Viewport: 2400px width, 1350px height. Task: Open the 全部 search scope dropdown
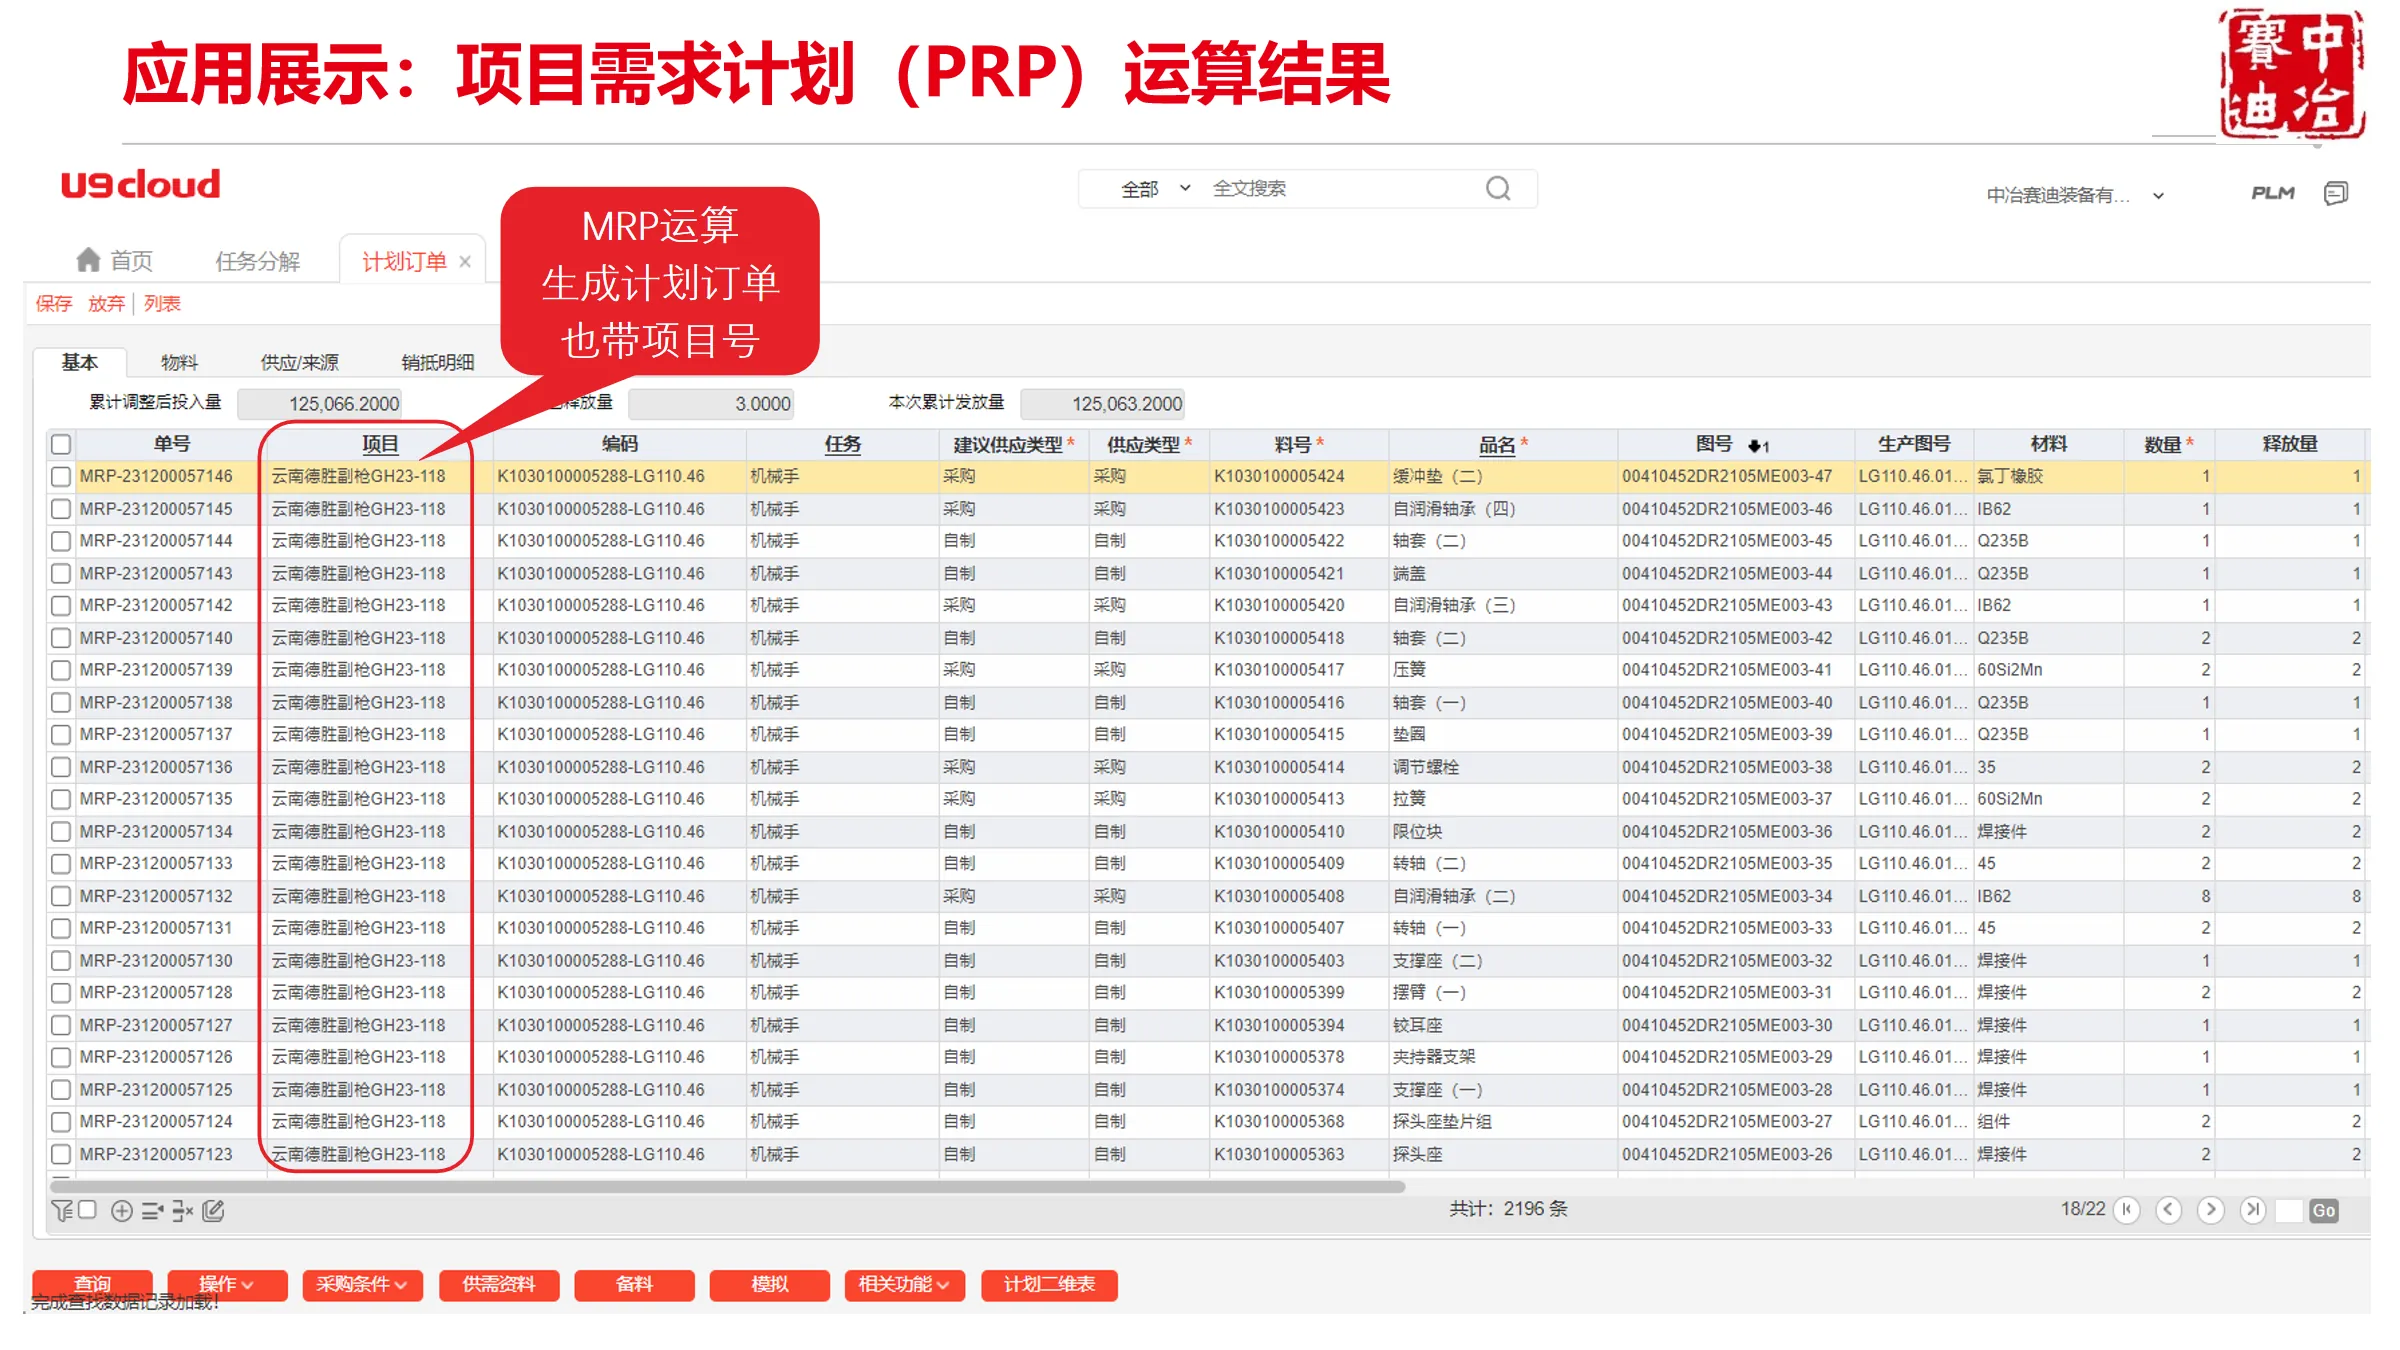[1155, 189]
